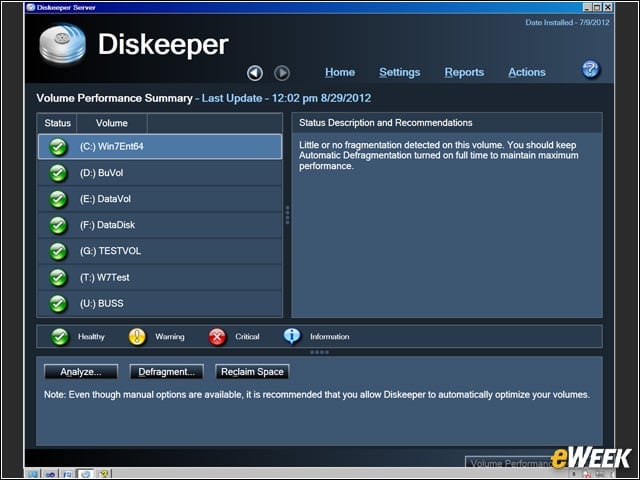The width and height of the screenshot is (640, 480).
Task: Select the (U:) BUSS volume row
Action: click(160, 304)
